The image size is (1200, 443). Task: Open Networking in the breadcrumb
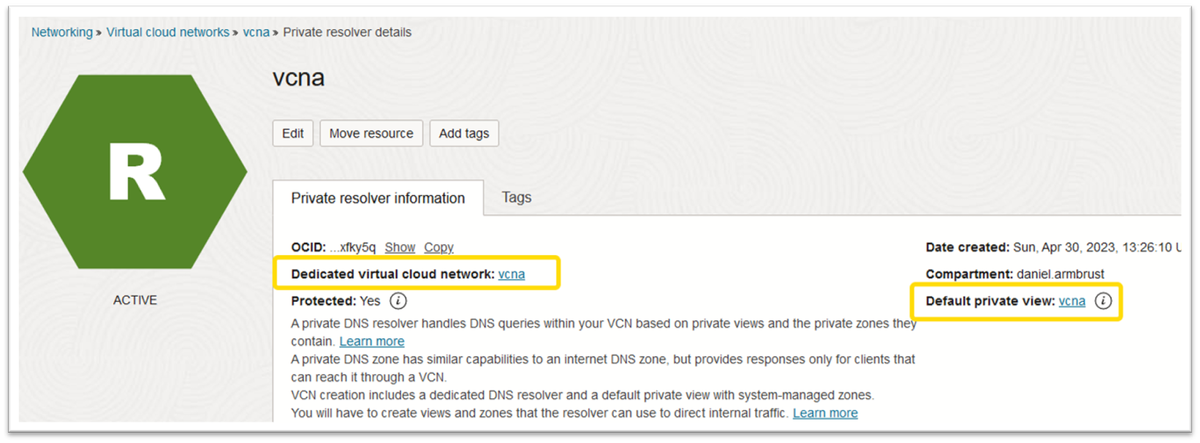(61, 32)
